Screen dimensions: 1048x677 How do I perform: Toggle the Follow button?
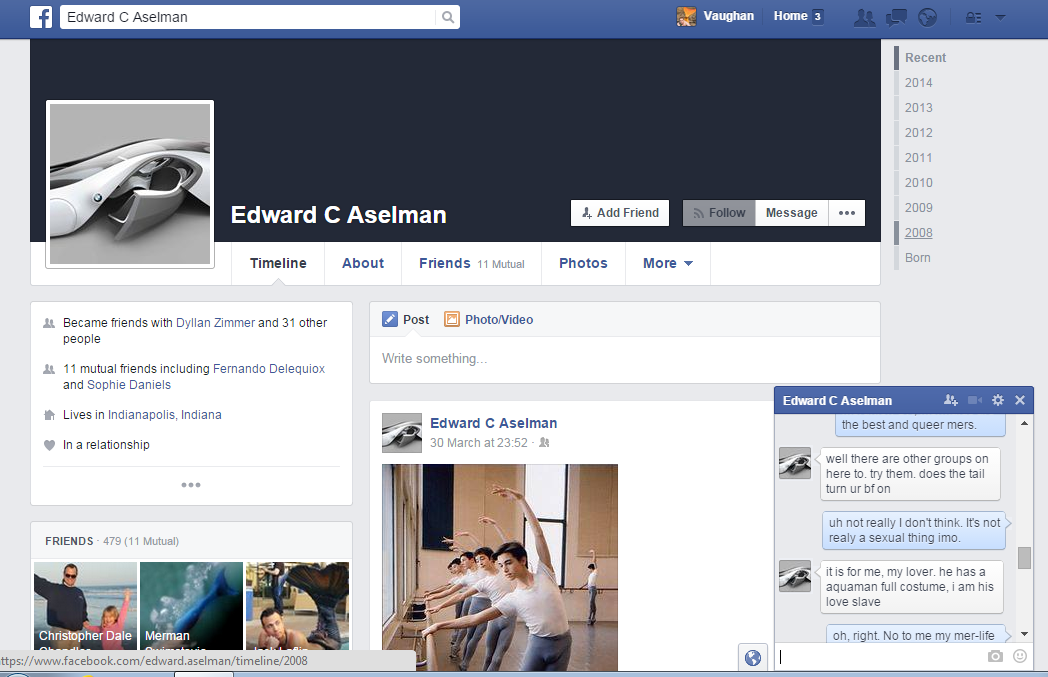(718, 213)
